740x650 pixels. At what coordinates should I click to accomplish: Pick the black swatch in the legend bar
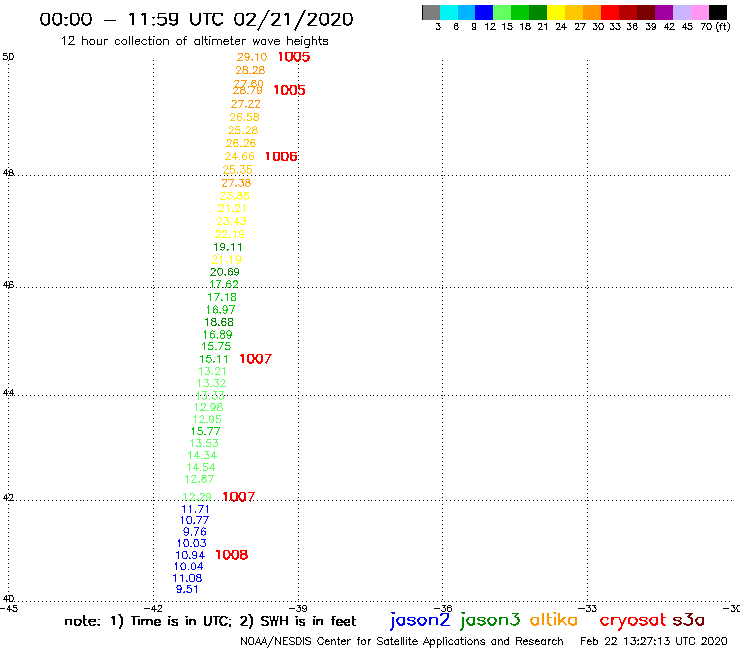pos(718,13)
